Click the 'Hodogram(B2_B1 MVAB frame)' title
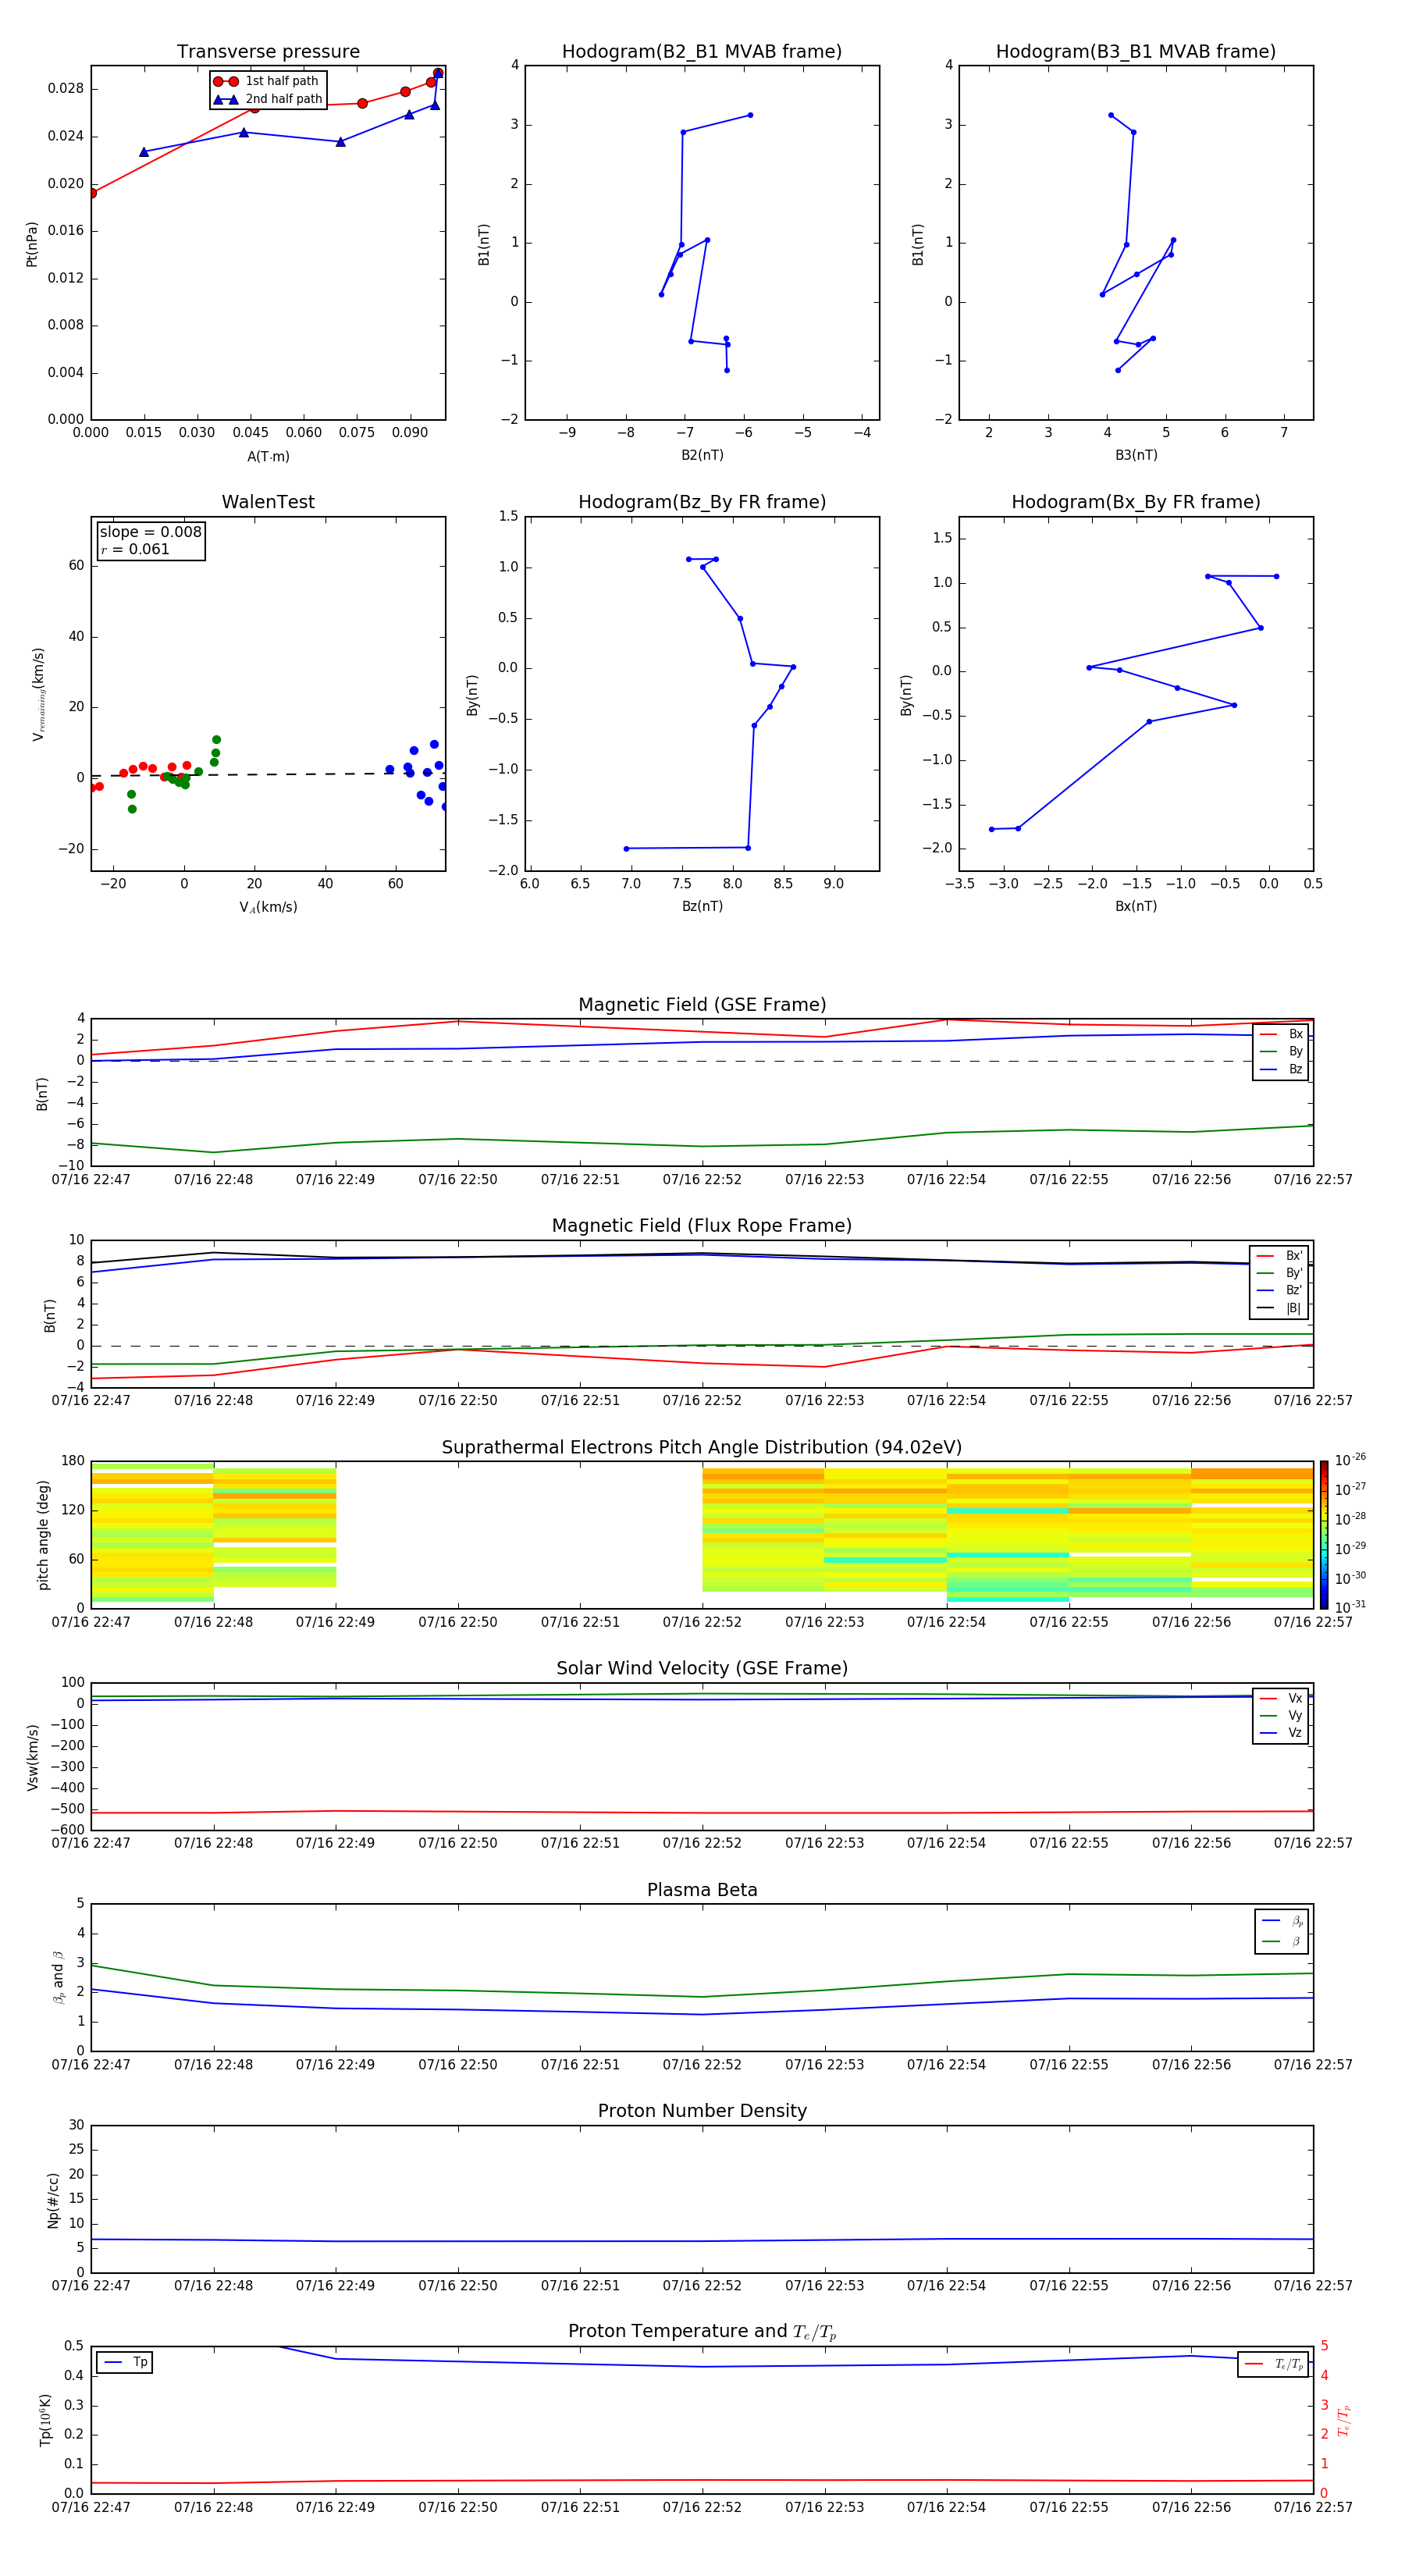 [x=702, y=52]
